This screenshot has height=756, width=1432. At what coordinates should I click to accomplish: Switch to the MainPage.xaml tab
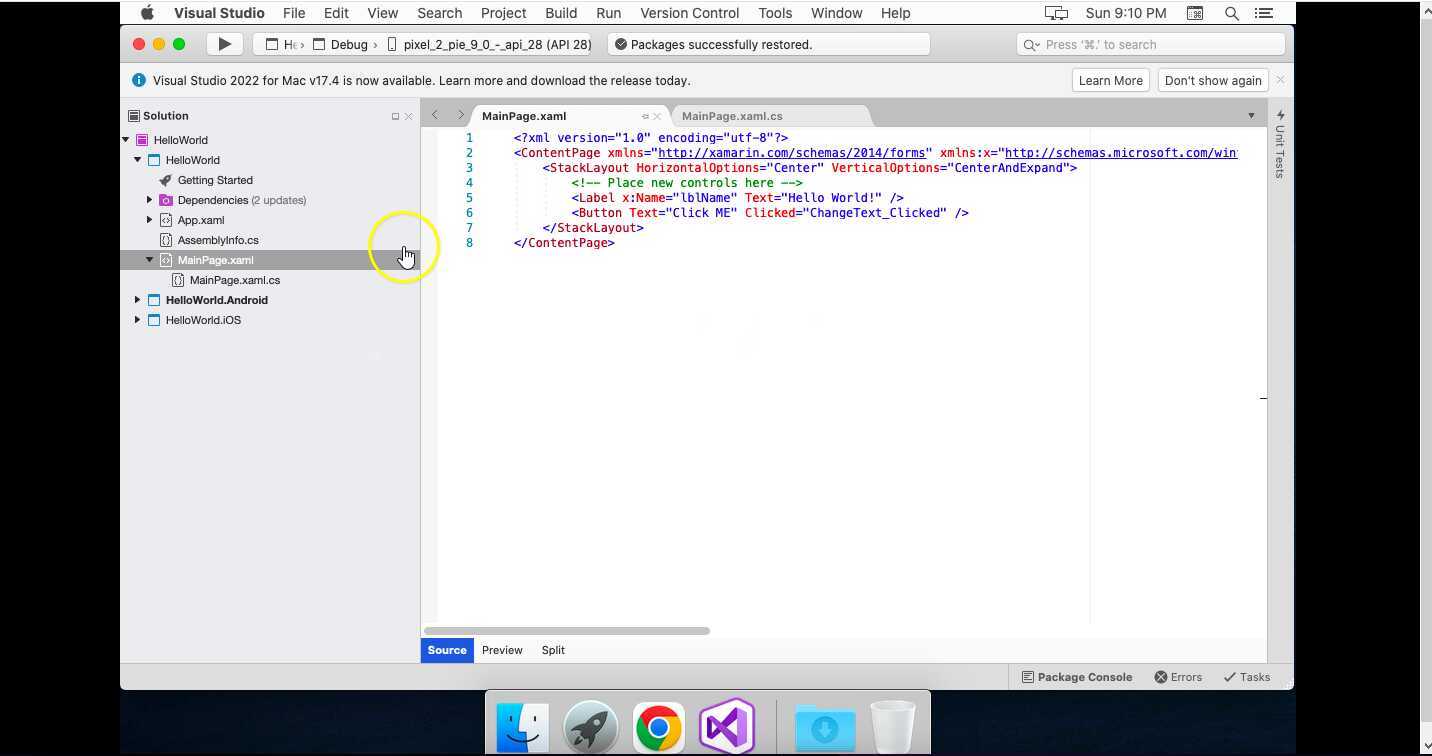(524, 116)
